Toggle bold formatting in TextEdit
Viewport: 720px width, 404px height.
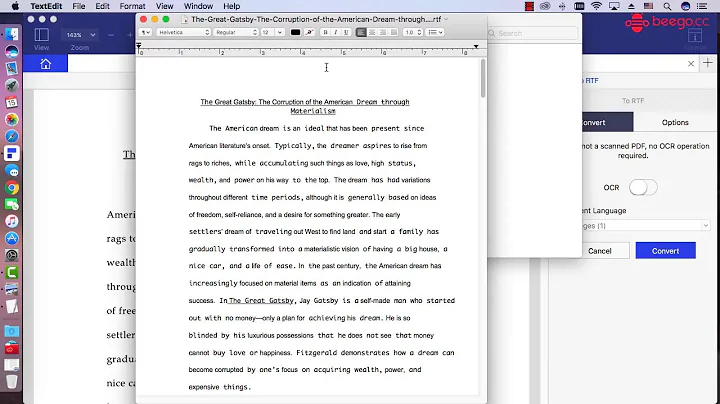(x=326, y=32)
